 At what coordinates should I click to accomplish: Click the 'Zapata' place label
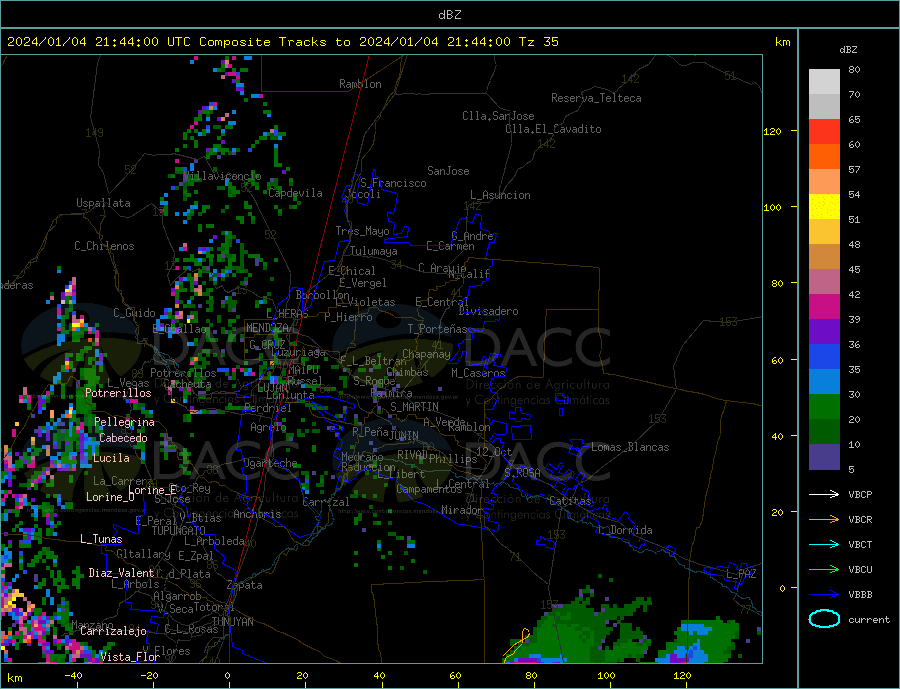245,585
